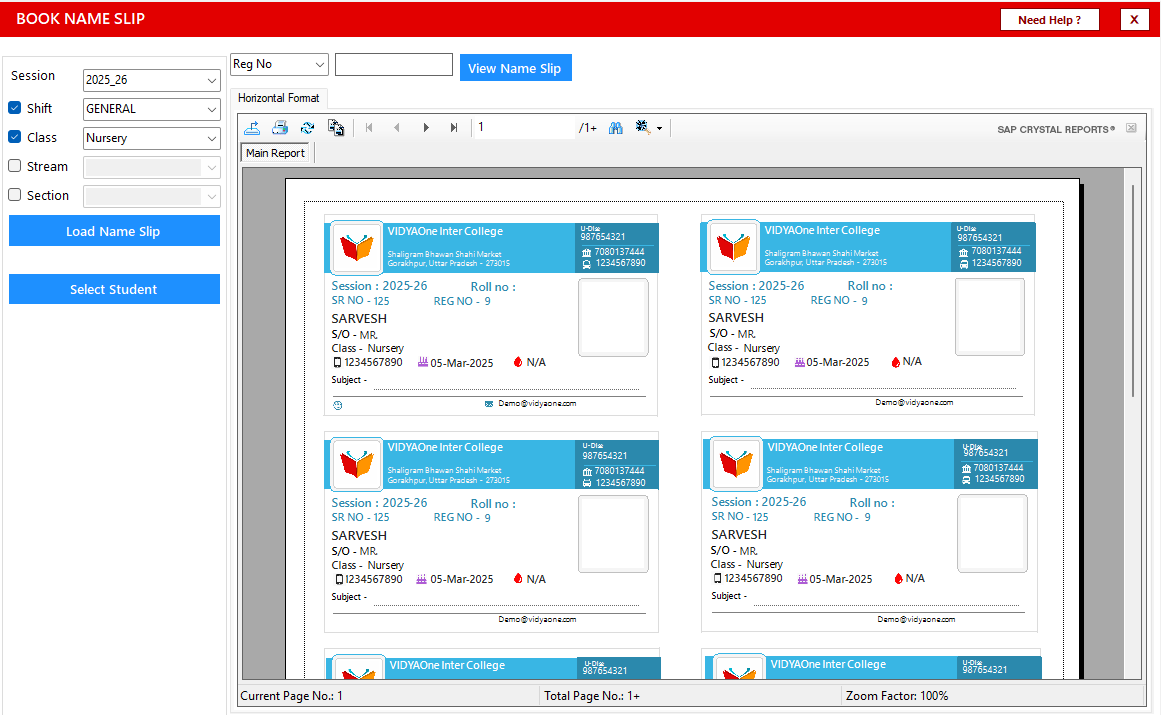Click 'Zoom Factor: 100%' status text
The image size is (1161, 715).
click(897, 696)
